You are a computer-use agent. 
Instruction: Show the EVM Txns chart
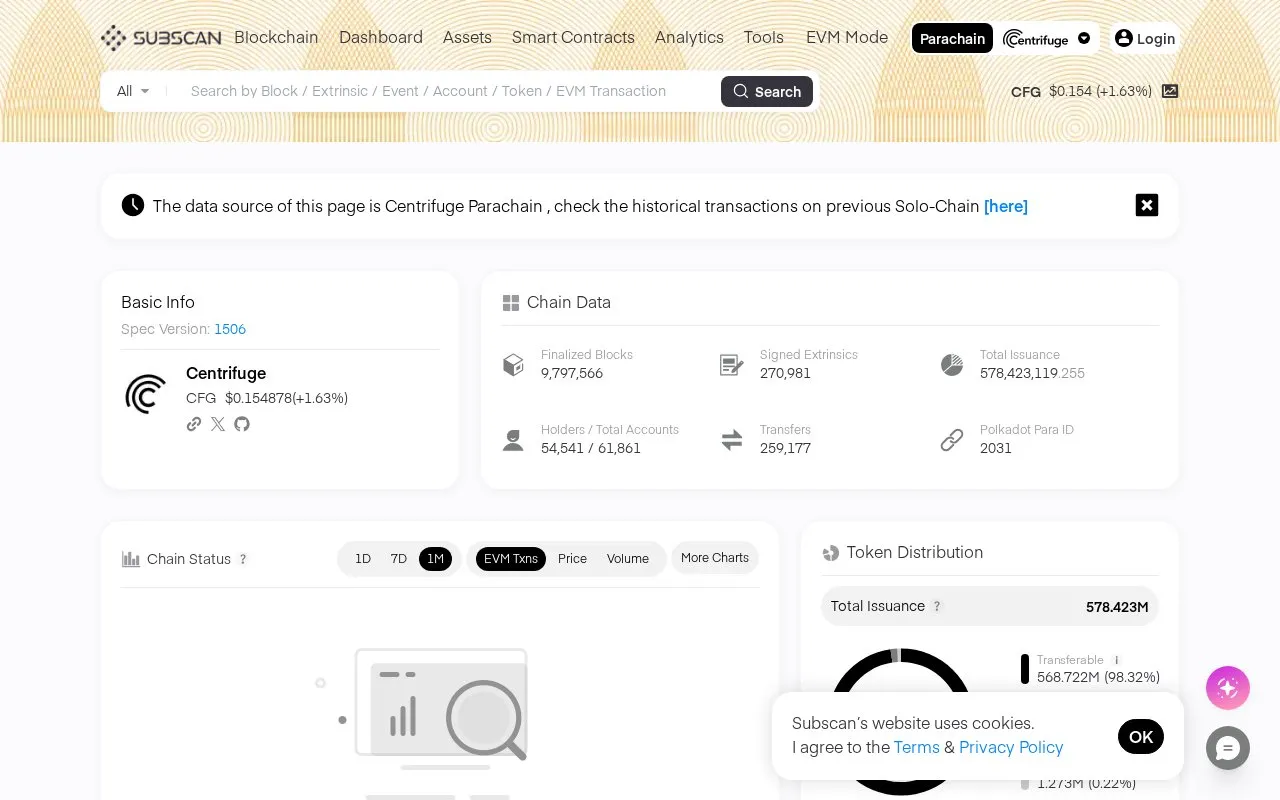pyautogui.click(x=511, y=559)
